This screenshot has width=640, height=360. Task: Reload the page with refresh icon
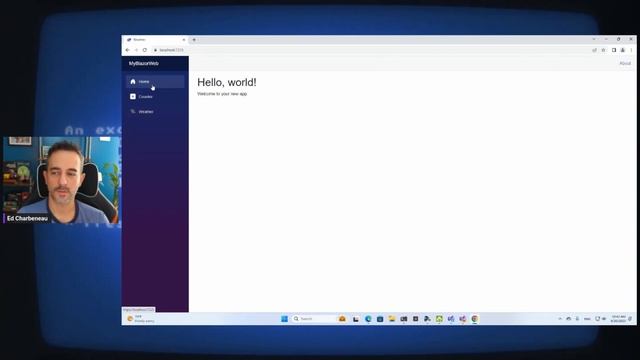[145, 50]
